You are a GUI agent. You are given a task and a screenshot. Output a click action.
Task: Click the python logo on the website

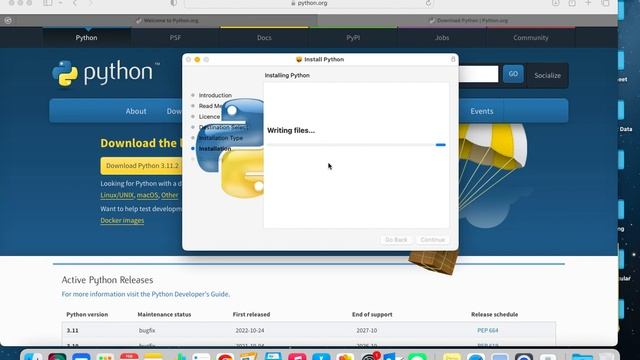[105, 73]
